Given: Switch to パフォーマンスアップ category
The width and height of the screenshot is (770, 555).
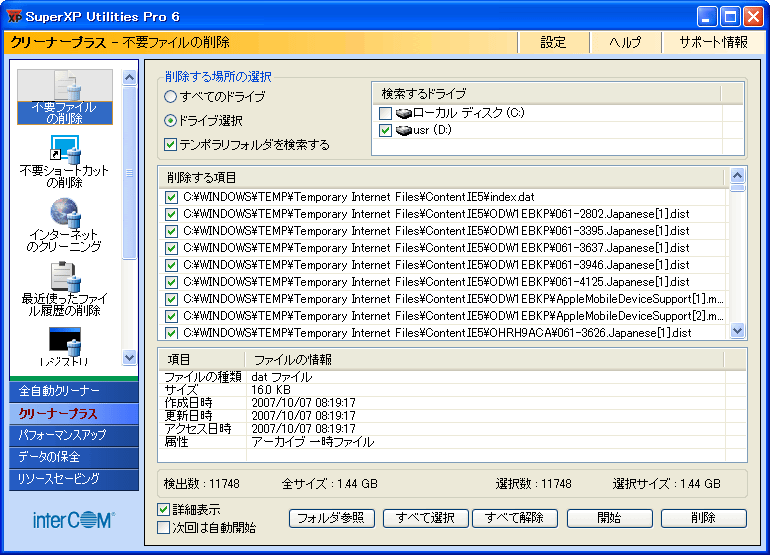Looking at the screenshot, I should 74,435.
